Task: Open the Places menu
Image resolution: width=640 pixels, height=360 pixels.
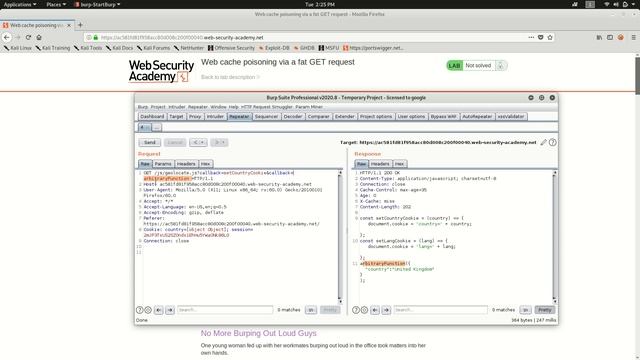Action: coord(56,4)
